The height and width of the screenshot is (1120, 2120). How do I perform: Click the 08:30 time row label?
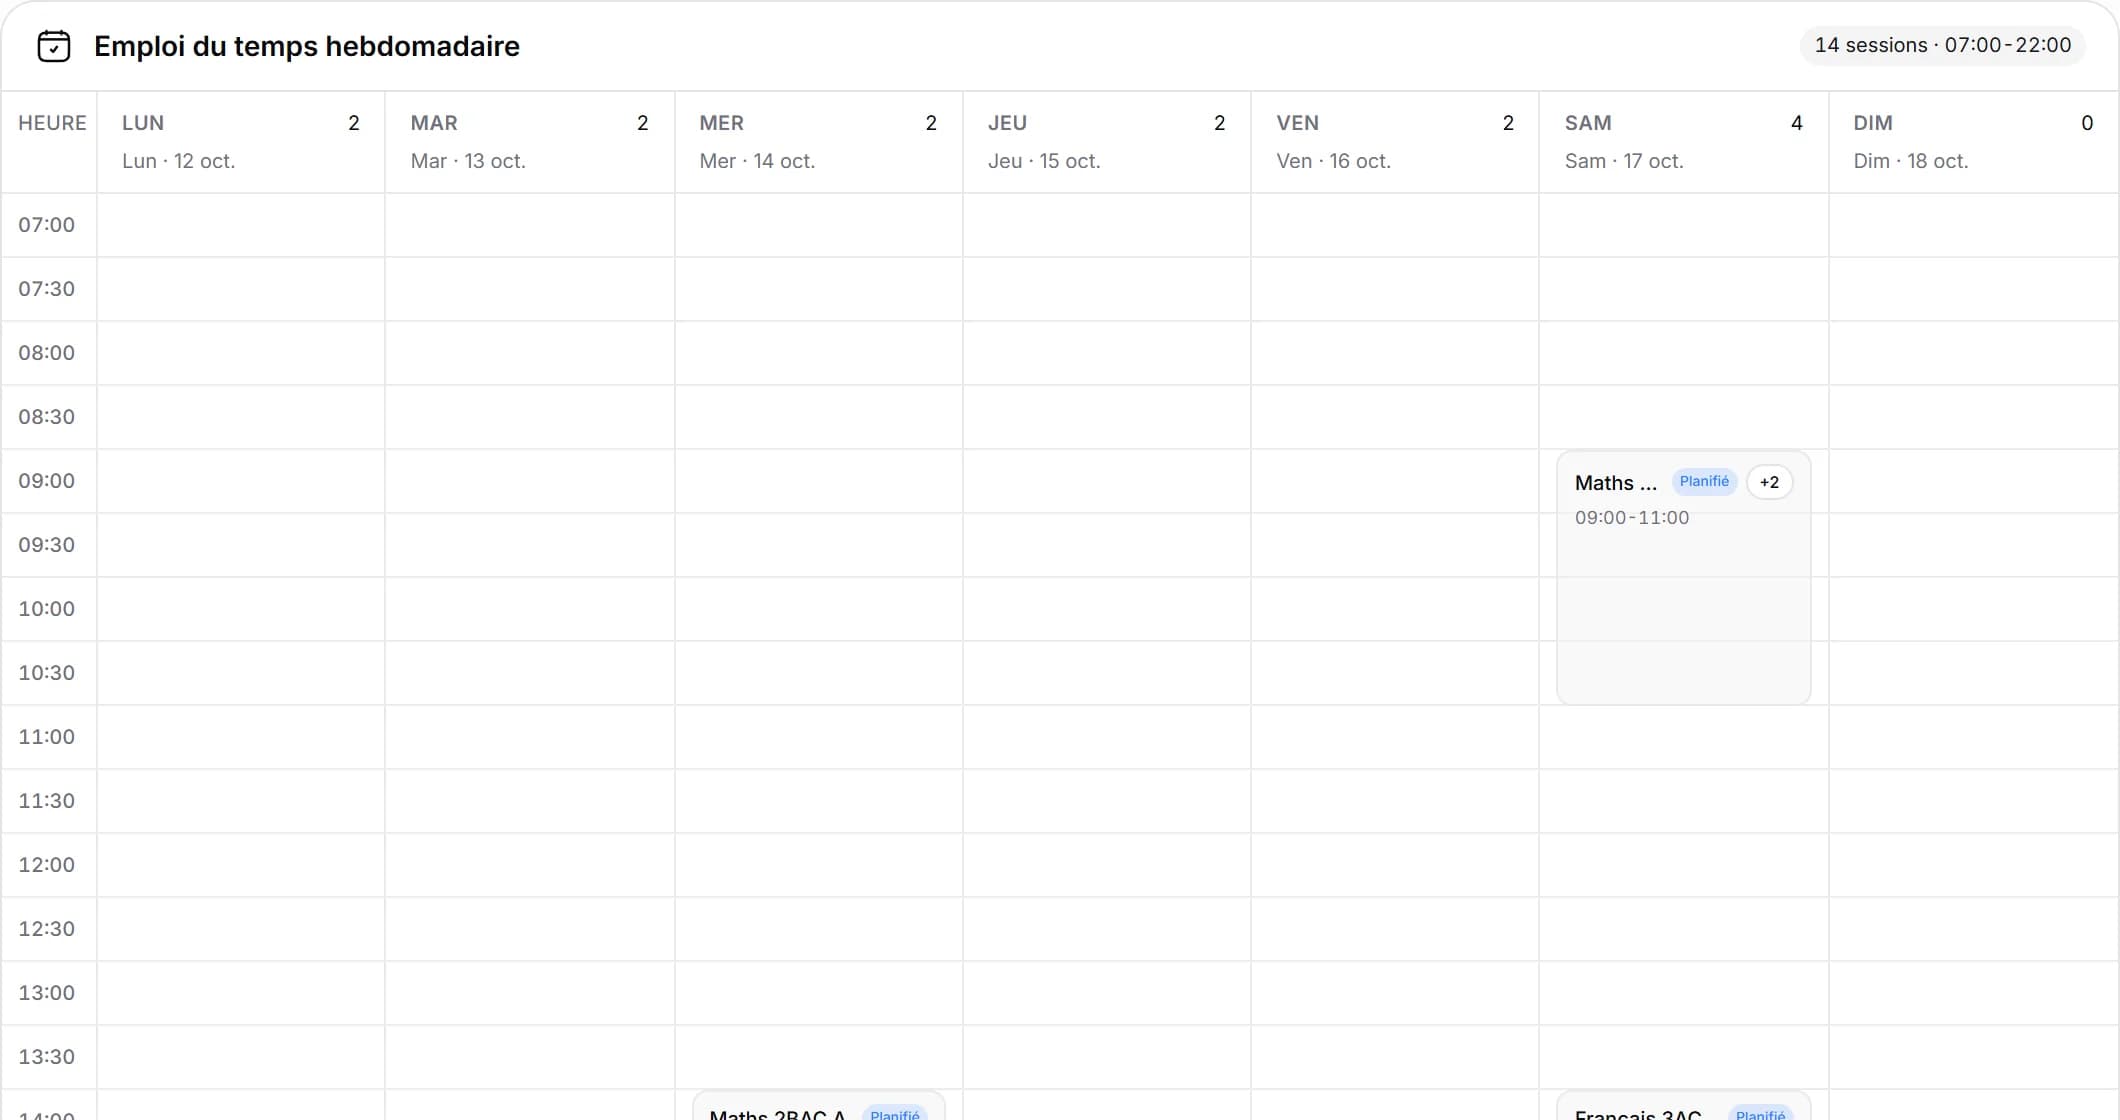[47, 417]
